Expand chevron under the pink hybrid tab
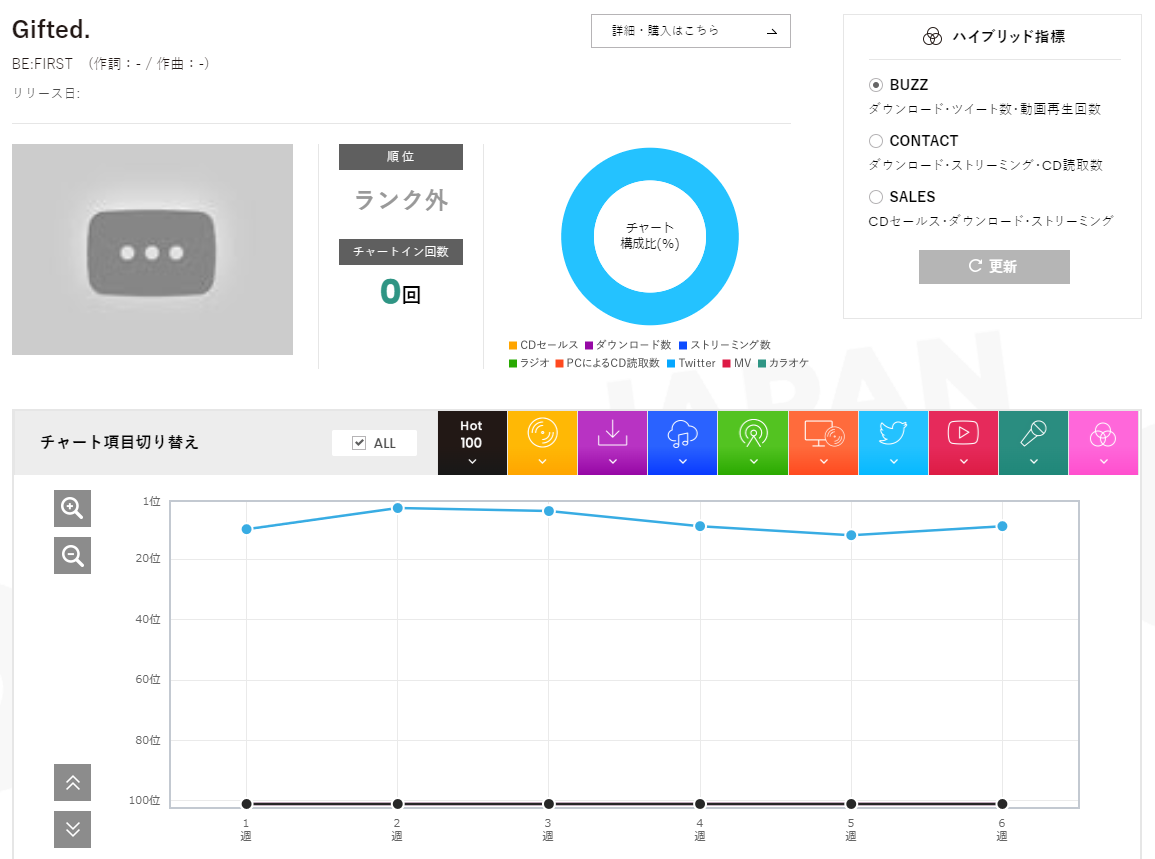 (1103, 462)
